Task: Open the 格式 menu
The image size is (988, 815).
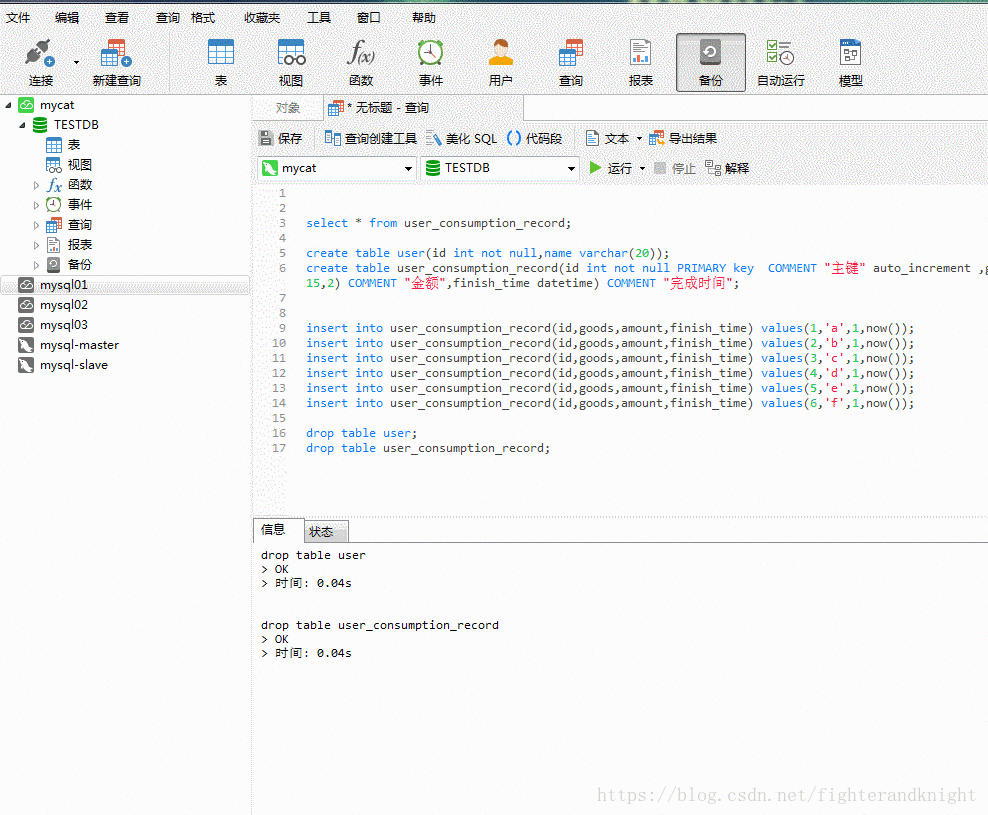Action: tap(203, 18)
